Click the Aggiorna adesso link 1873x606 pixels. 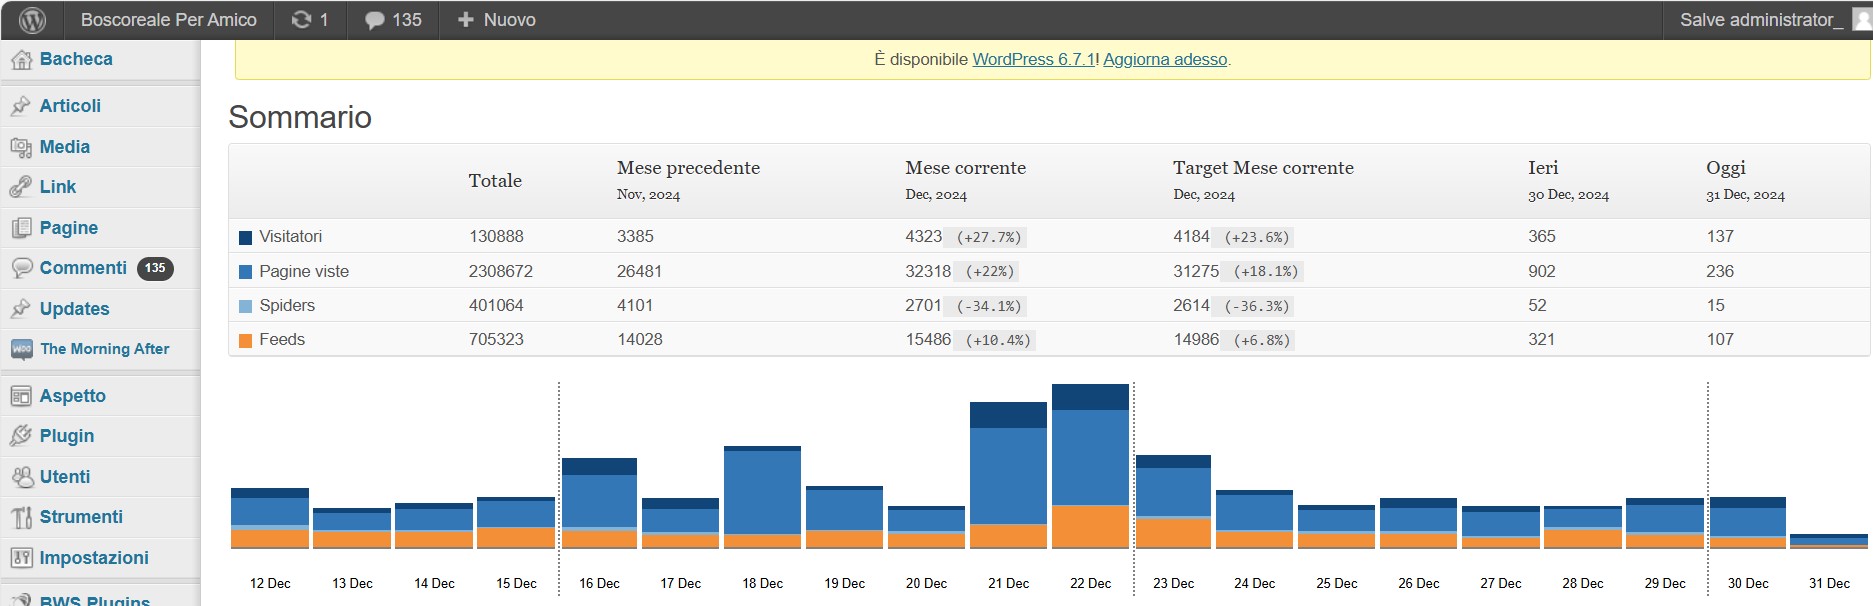1165,59
